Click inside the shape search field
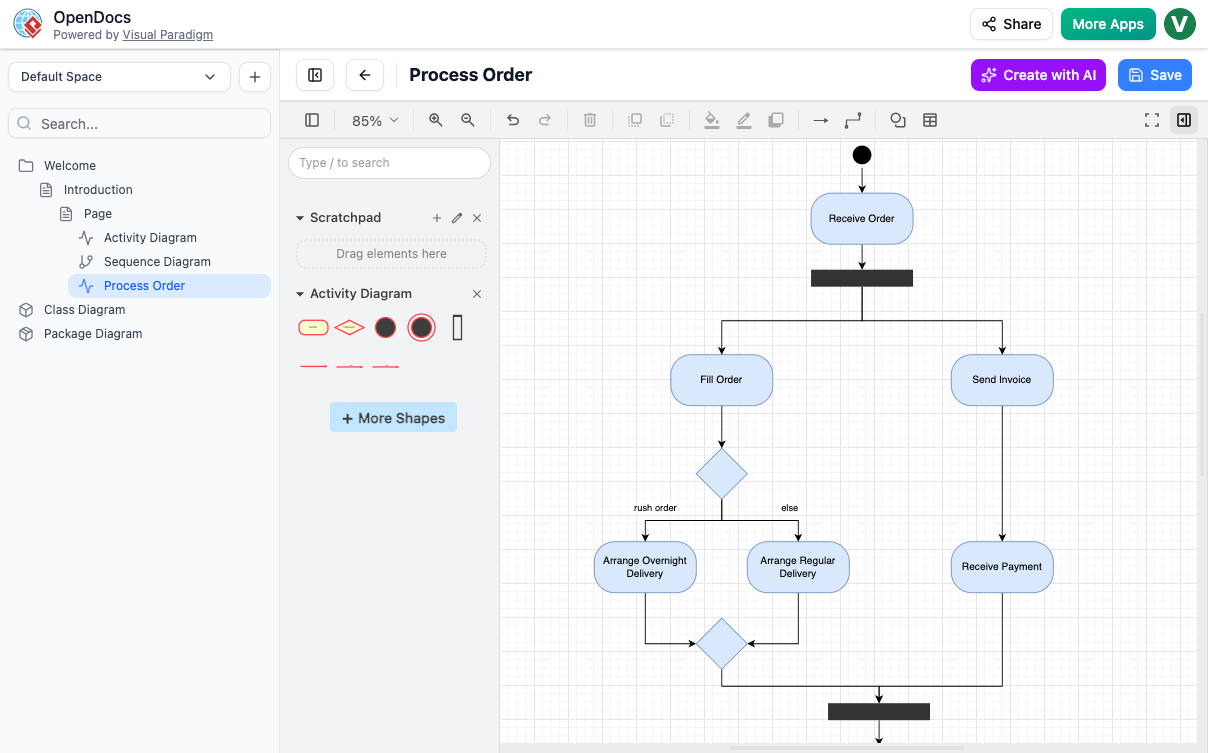This screenshot has width=1208, height=753. coord(389,162)
